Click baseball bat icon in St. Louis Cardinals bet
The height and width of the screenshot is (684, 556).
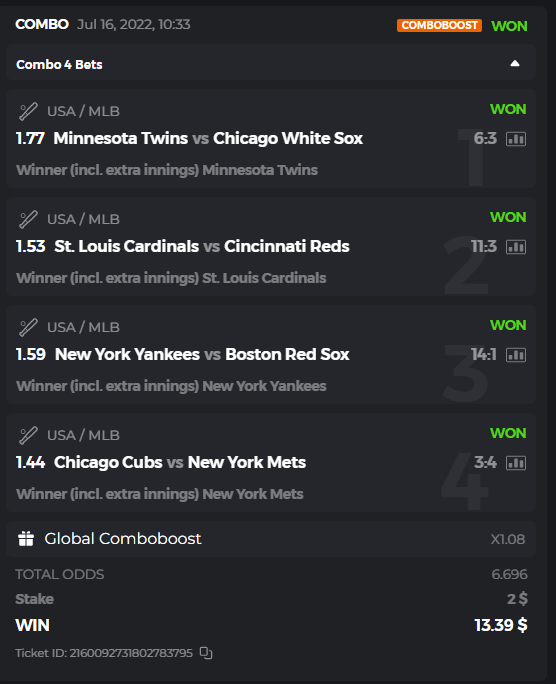click(x=28, y=219)
